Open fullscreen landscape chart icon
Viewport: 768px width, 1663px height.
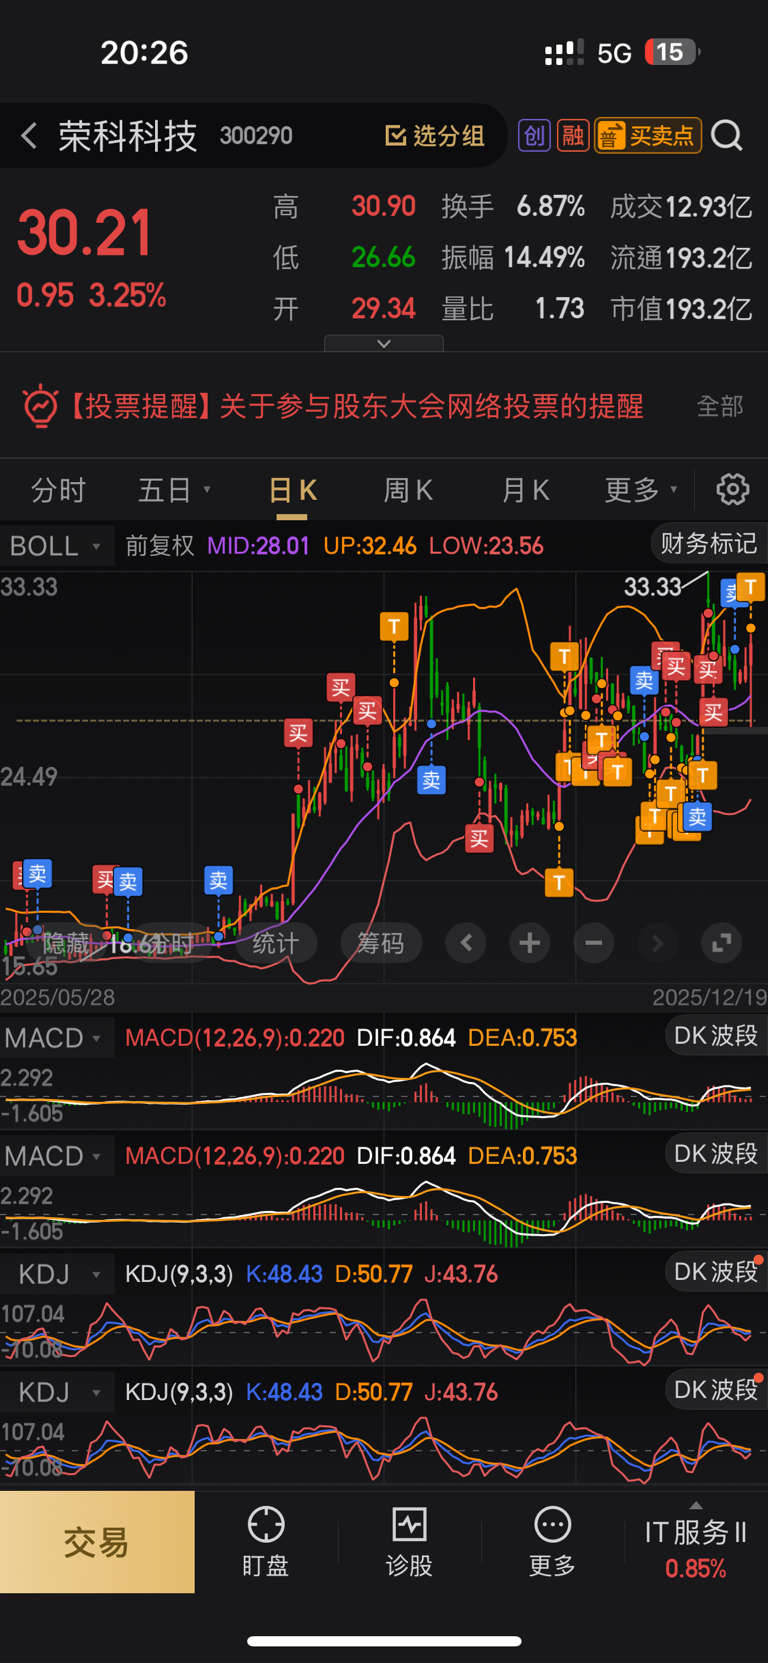[721, 942]
